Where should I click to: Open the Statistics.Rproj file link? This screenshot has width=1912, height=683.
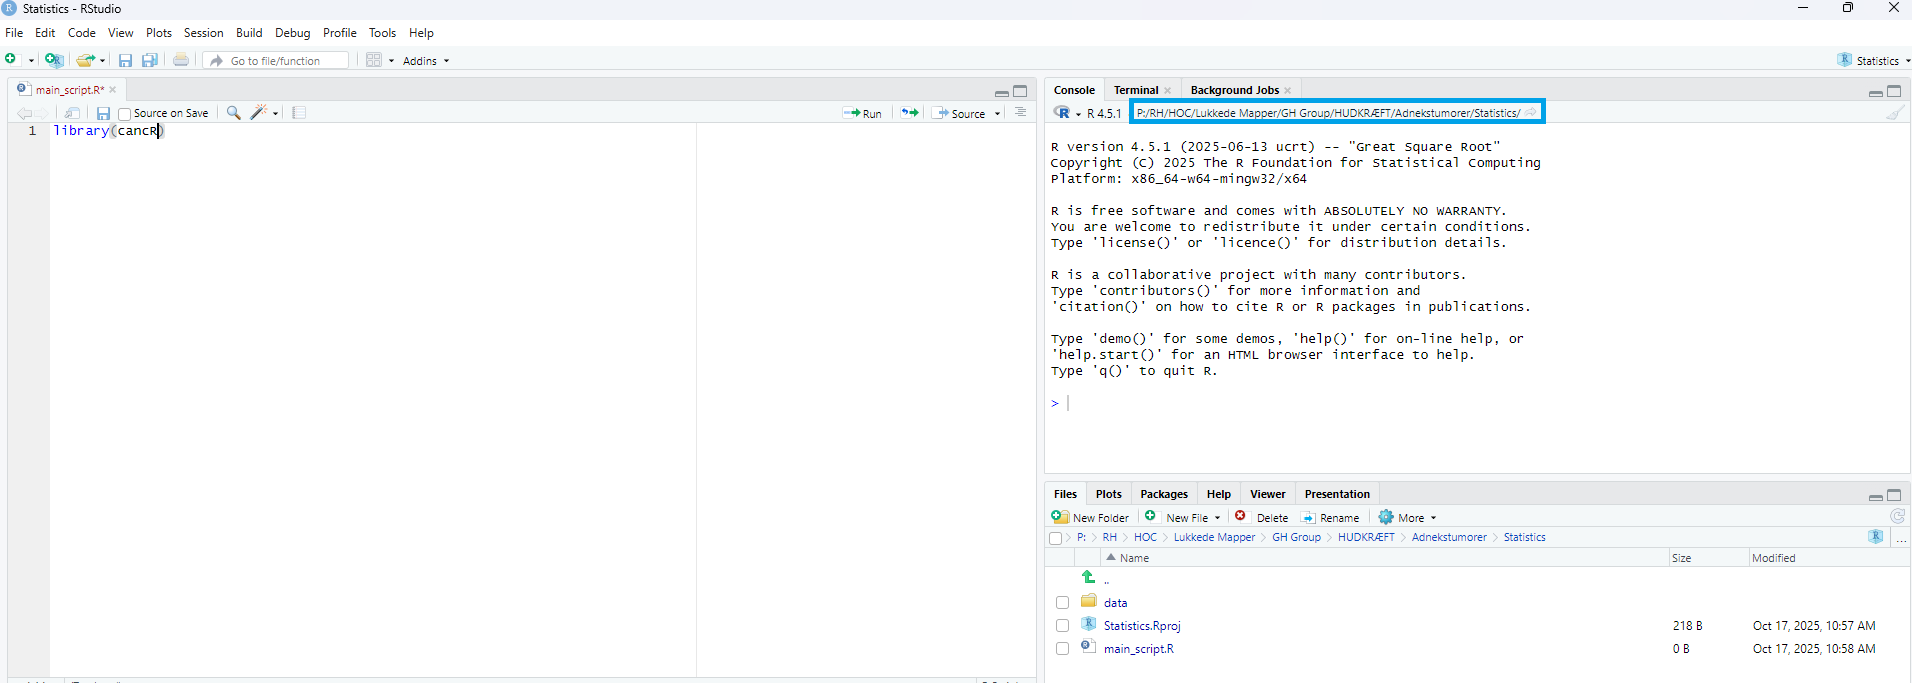coord(1141,626)
